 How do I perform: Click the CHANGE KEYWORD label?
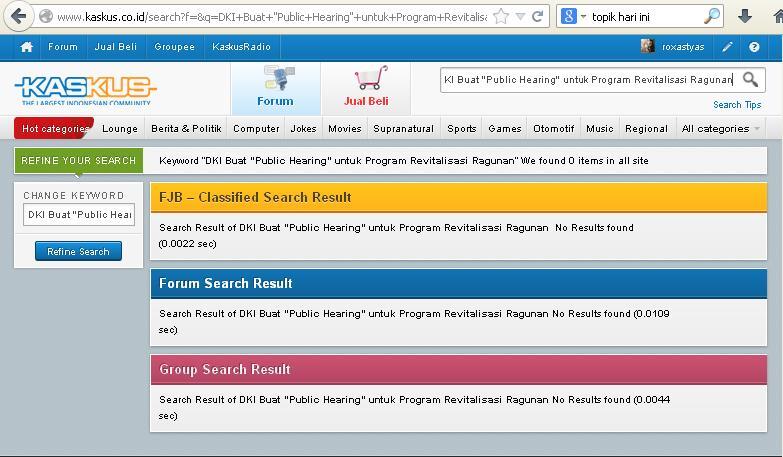(73, 196)
